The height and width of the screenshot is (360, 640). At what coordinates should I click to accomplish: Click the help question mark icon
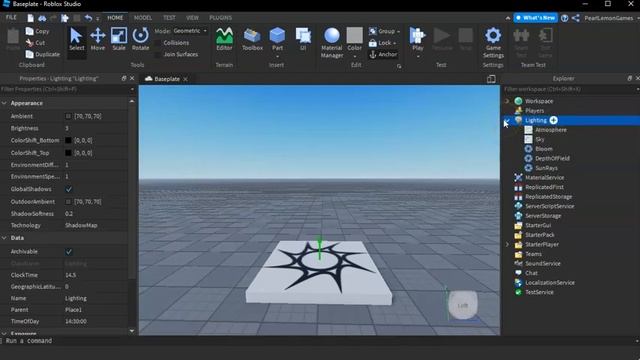click(x=564, y=18)
